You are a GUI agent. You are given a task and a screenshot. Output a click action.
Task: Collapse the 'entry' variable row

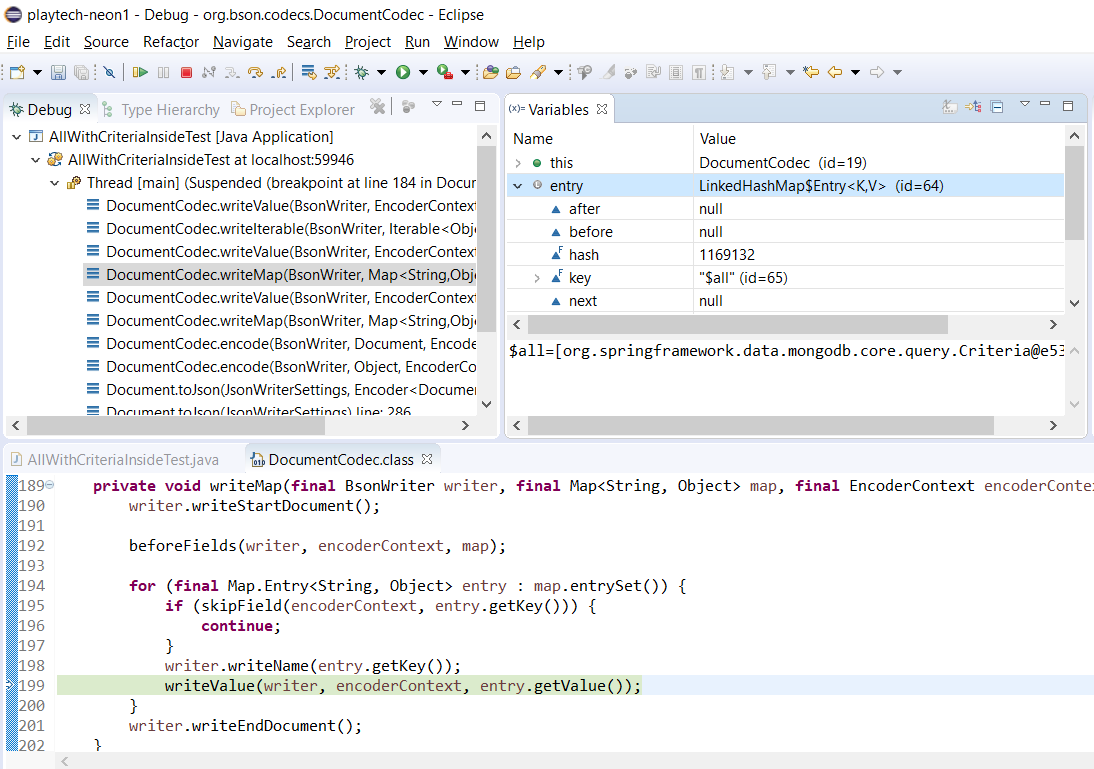click(x=517, y=185)
